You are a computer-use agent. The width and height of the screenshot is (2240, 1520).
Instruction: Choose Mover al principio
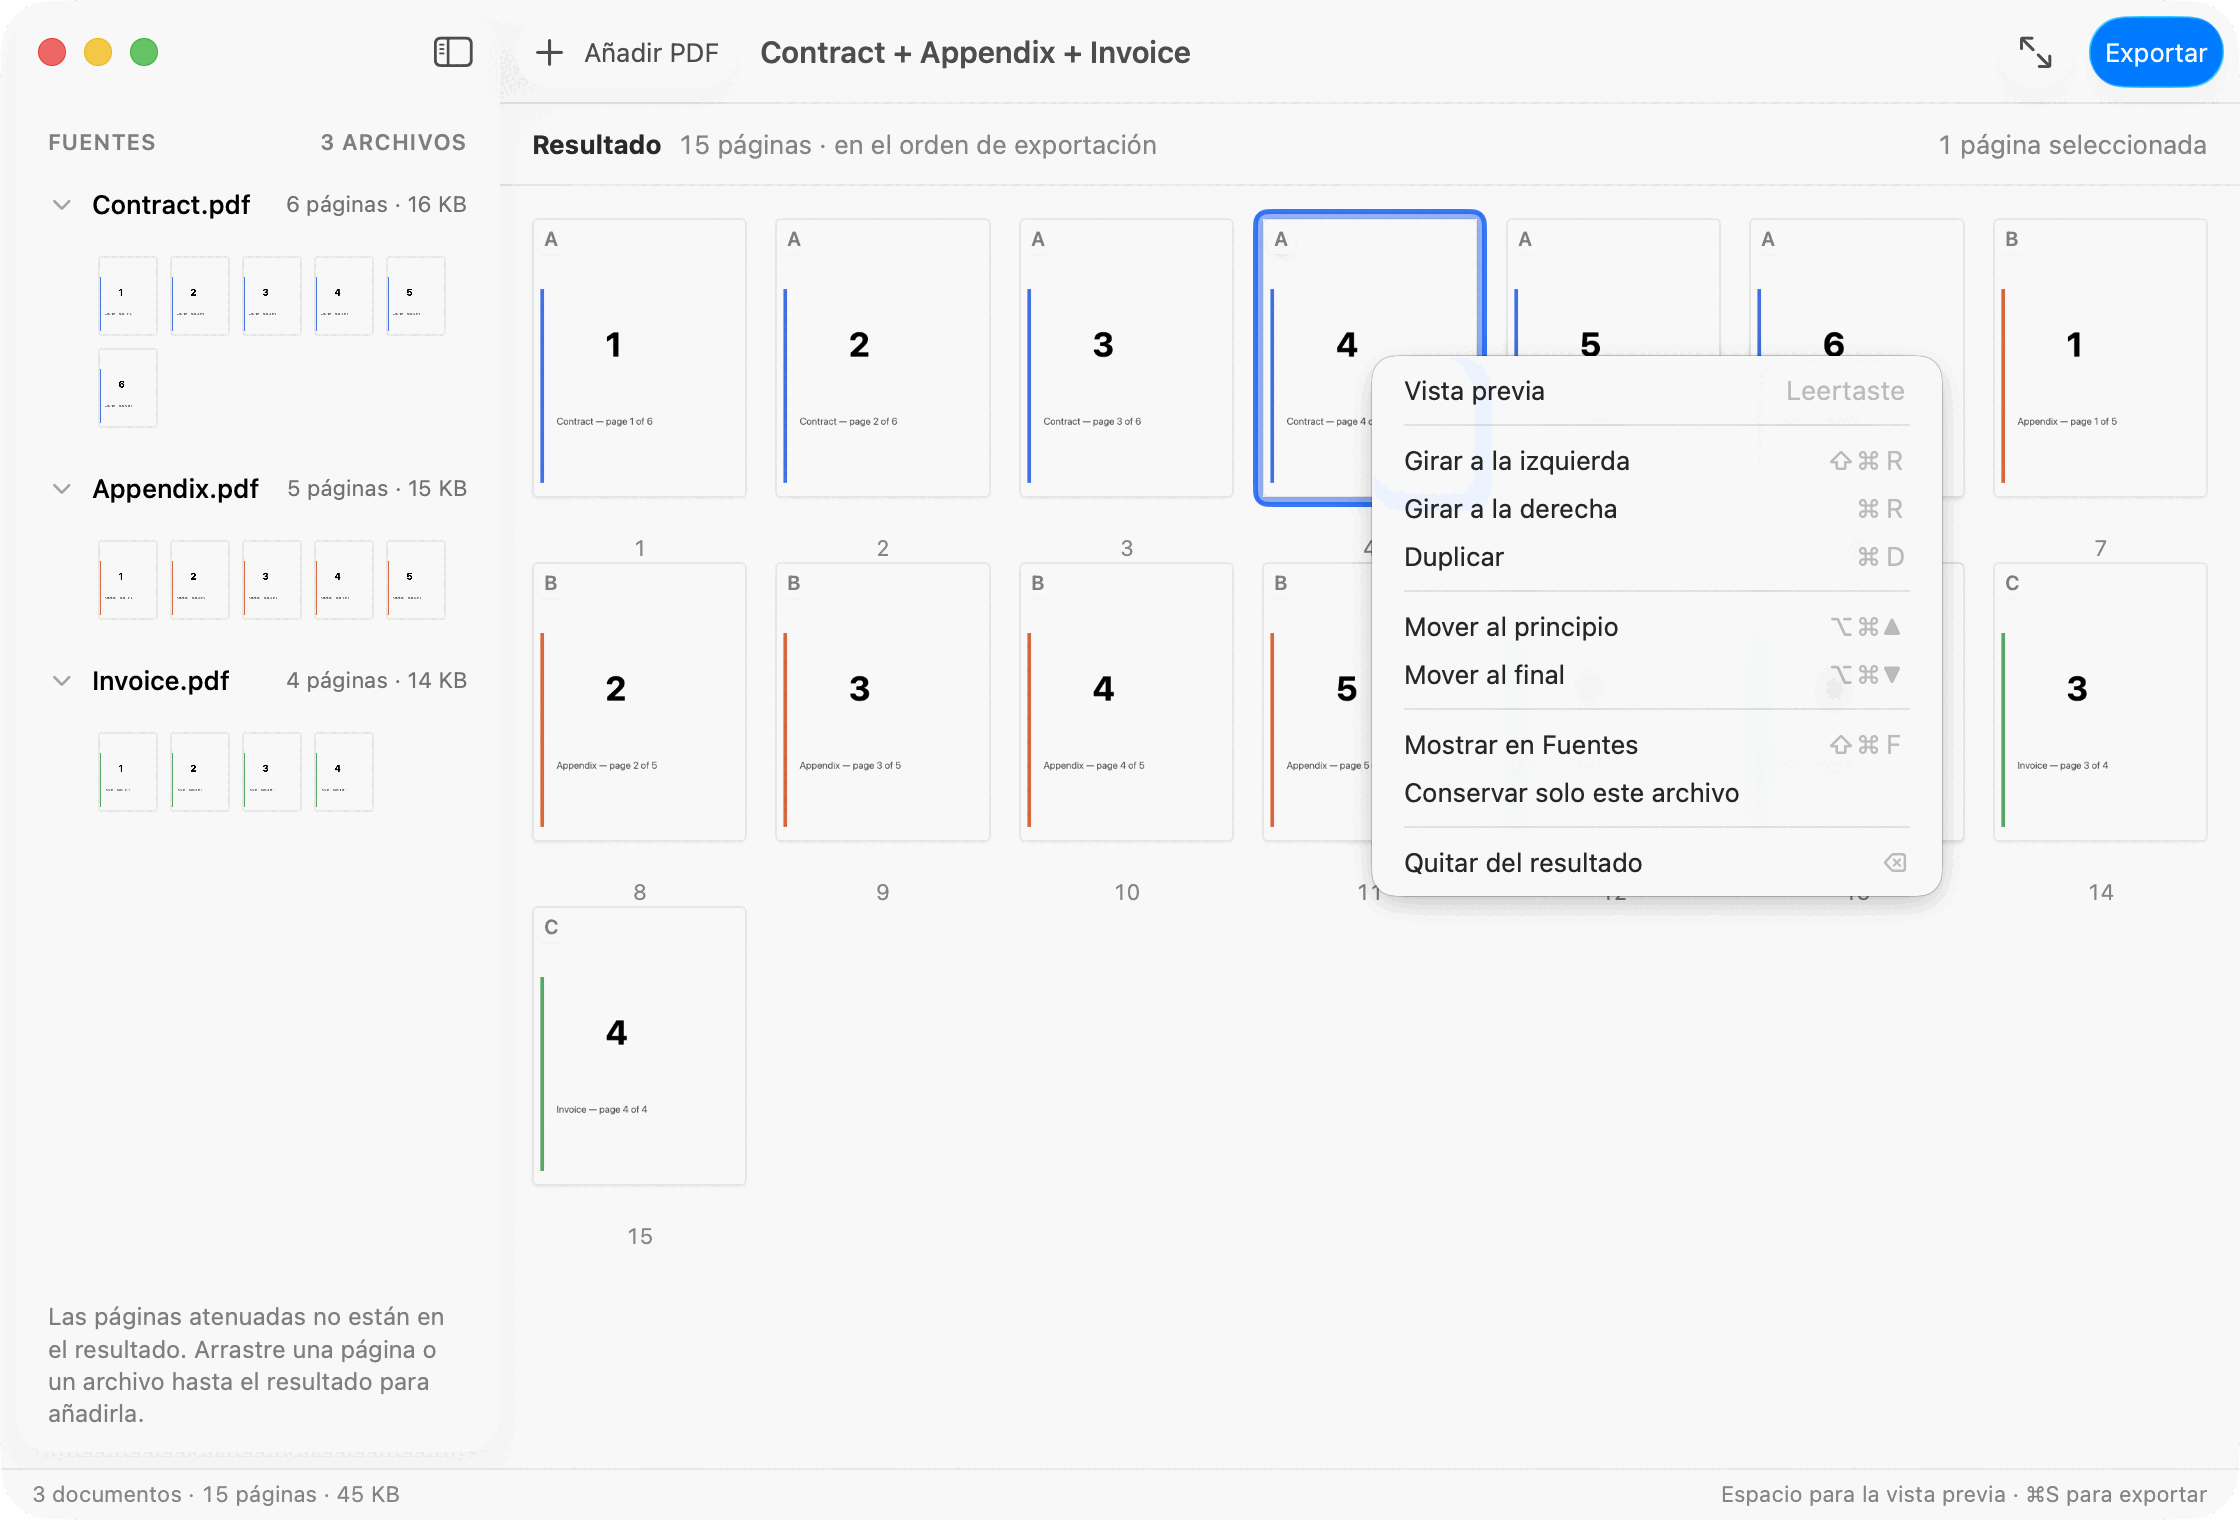pos(1656,627)
